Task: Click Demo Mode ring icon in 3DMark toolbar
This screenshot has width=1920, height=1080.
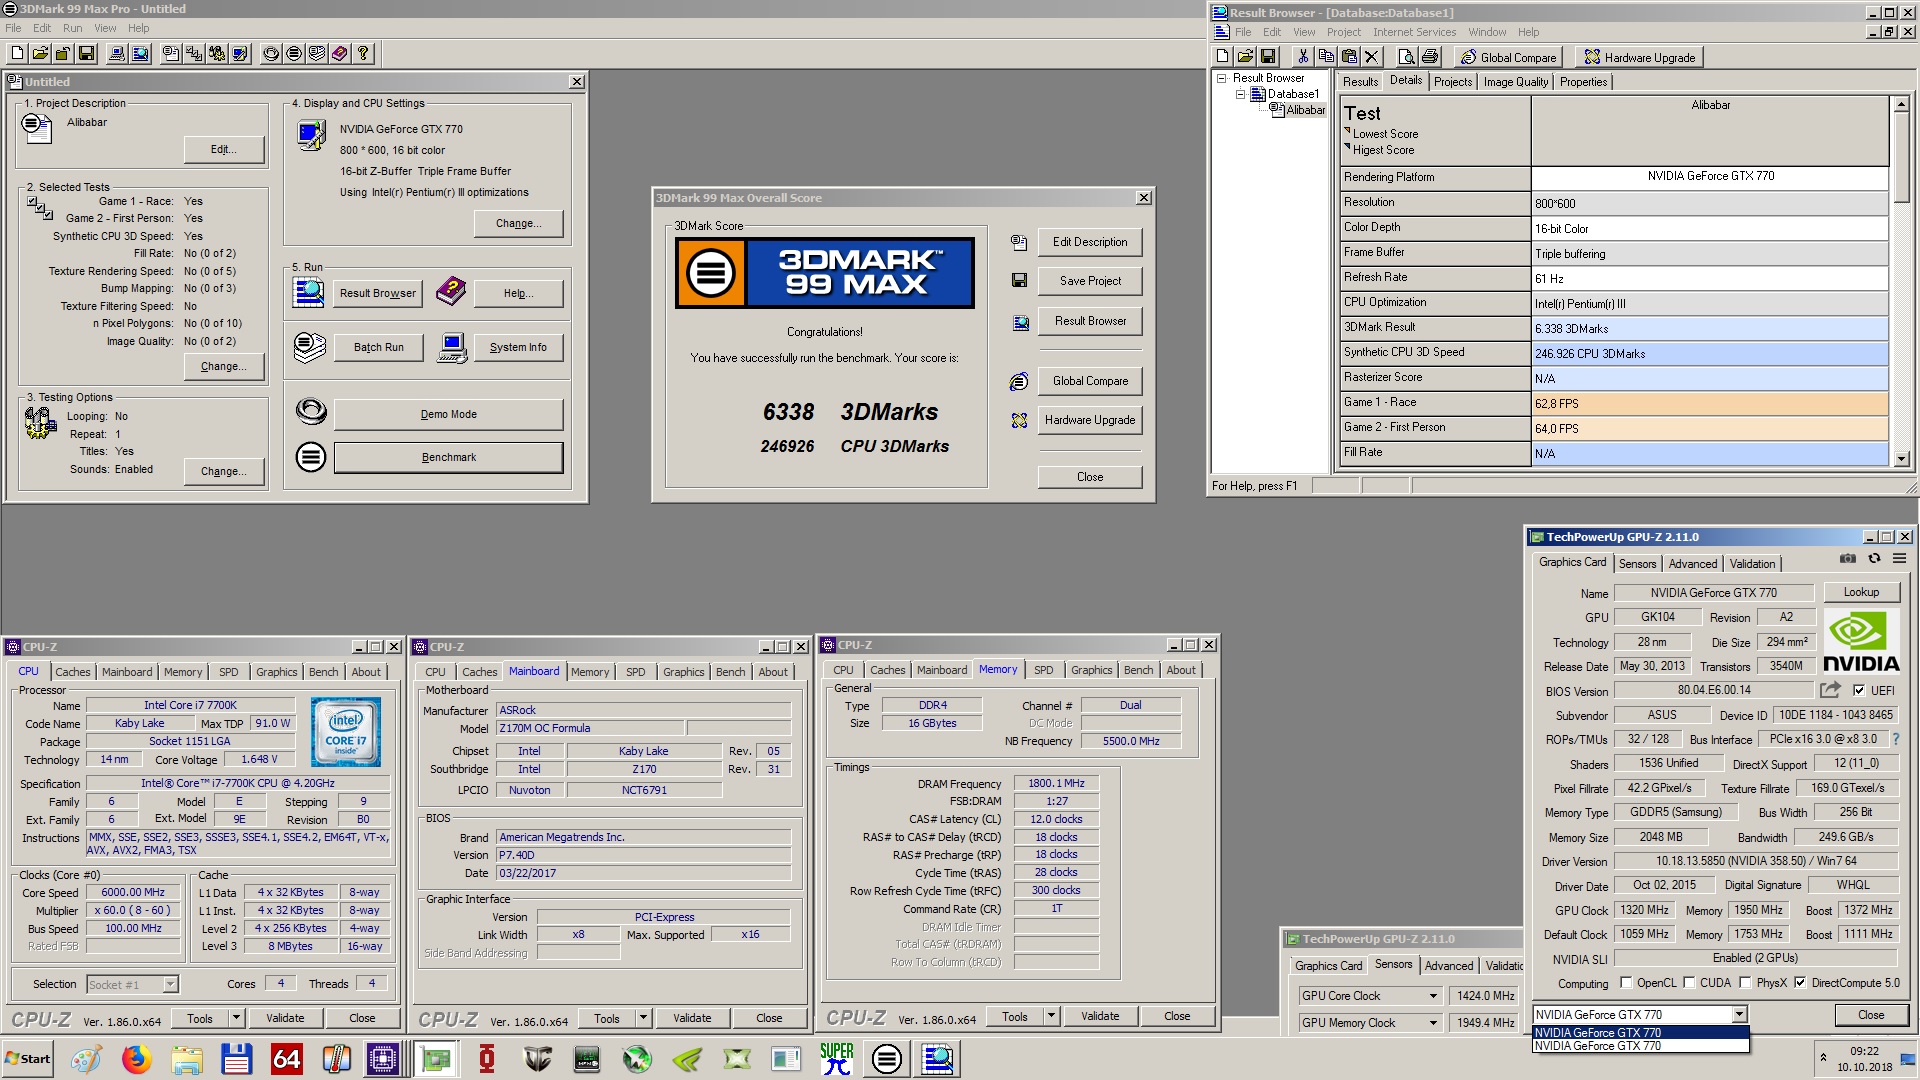Action: 271,53
